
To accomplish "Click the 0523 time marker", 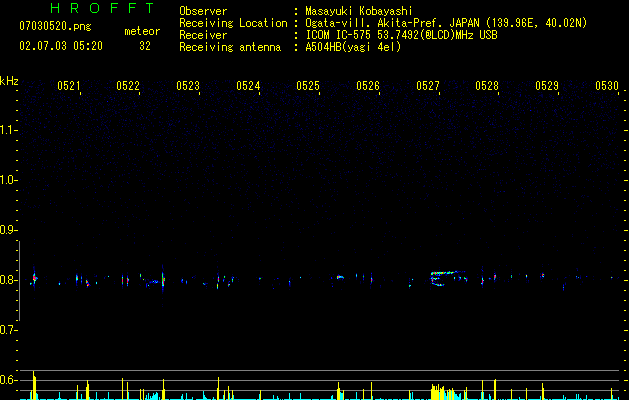I will click(188, 86).
